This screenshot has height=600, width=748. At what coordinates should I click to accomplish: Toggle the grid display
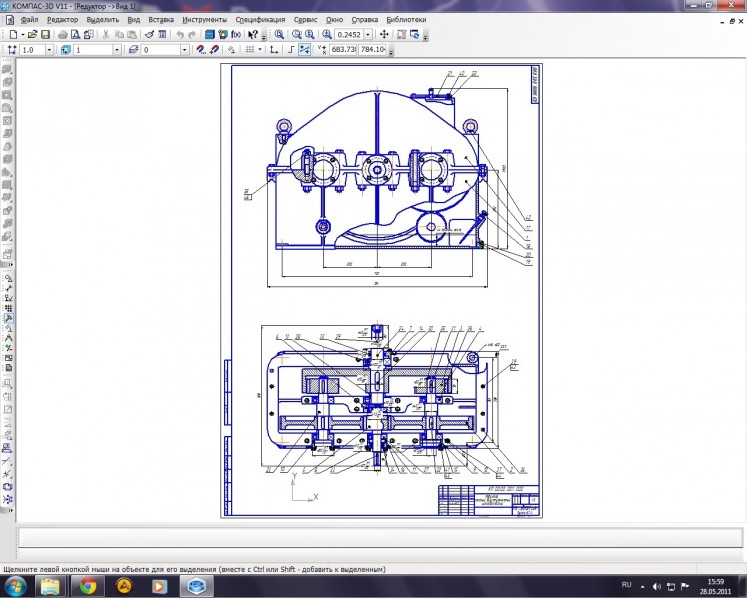[249, 50]
